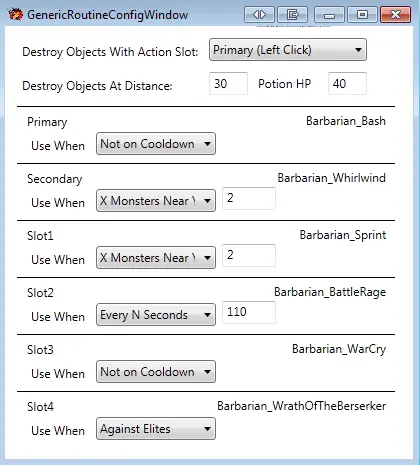The image size is (420, 465).
Task: Click Slot1 monsters count field
Action: click(249, 255)
